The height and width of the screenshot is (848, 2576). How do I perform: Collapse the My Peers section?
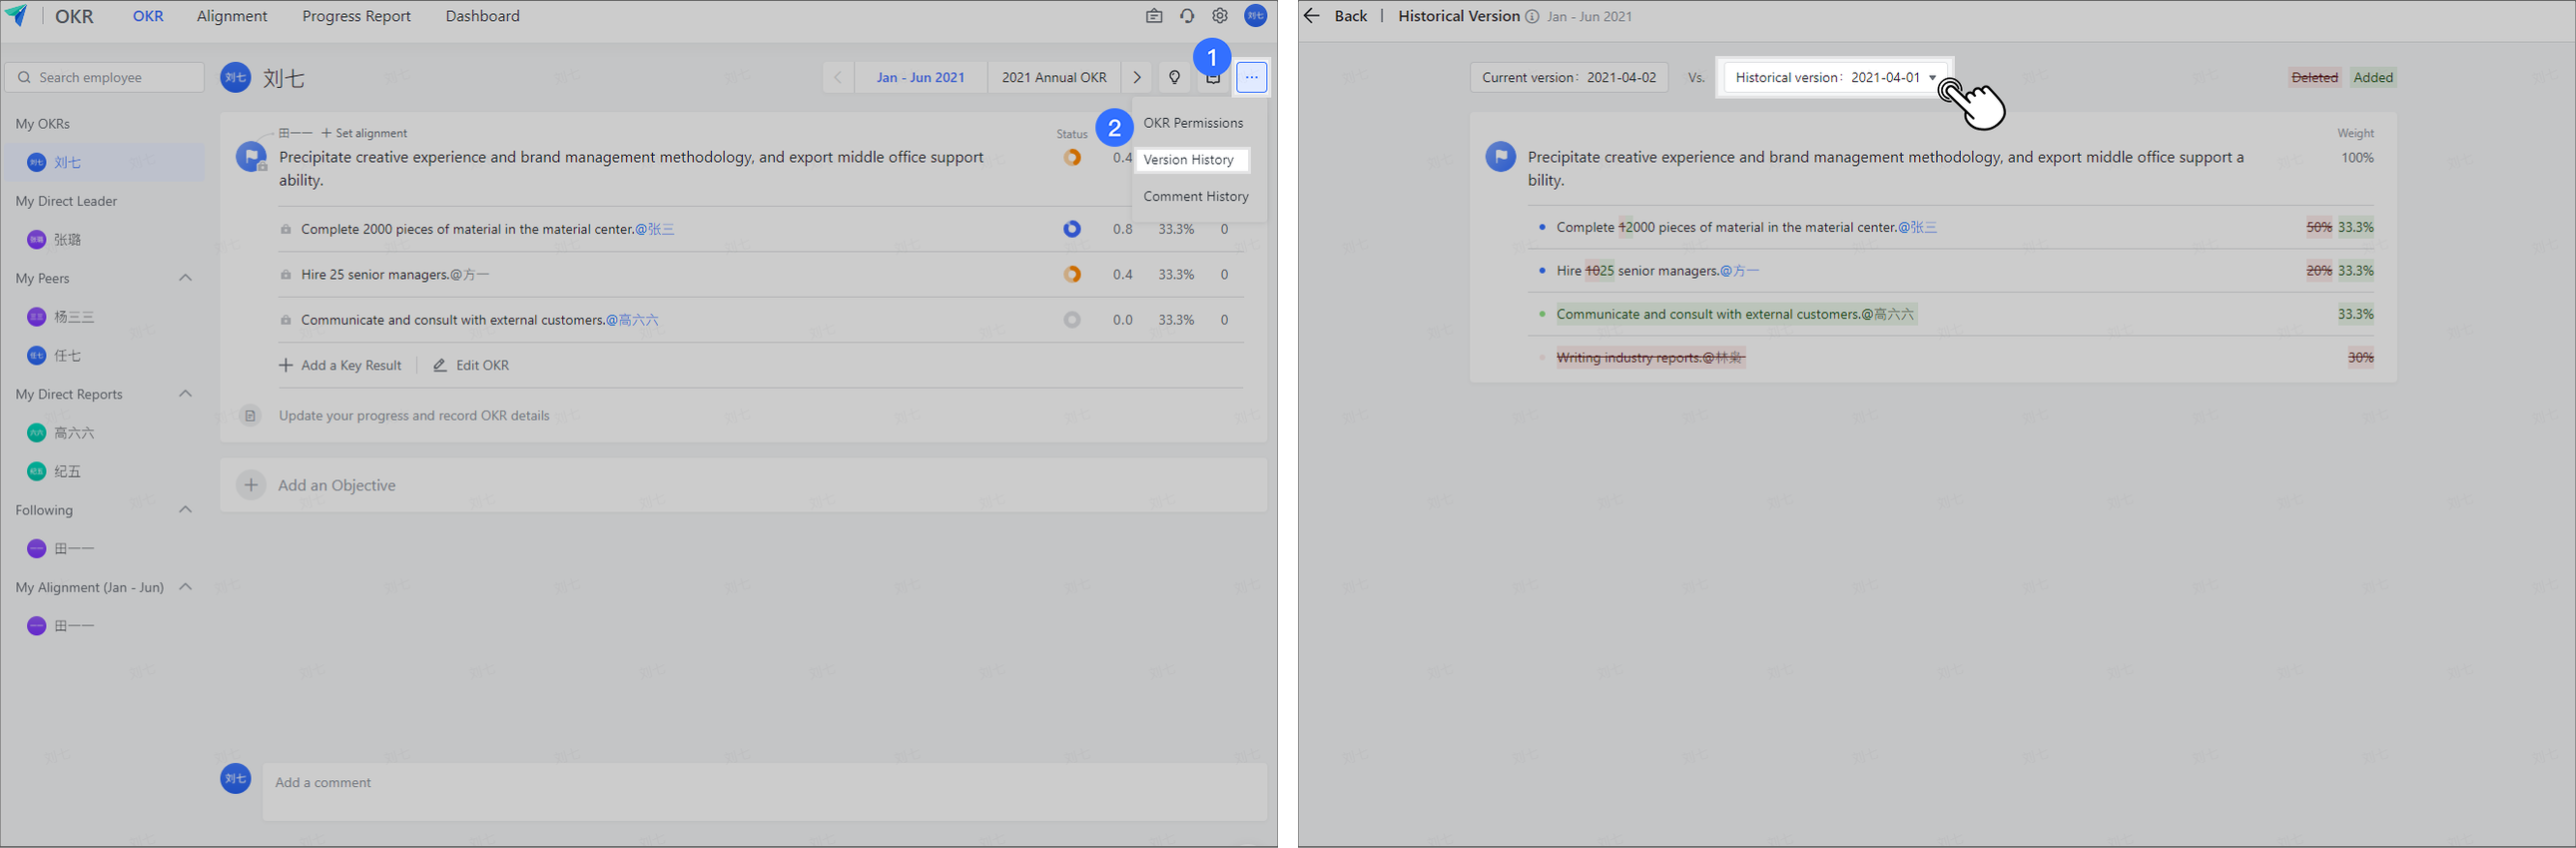coord(185,278)
